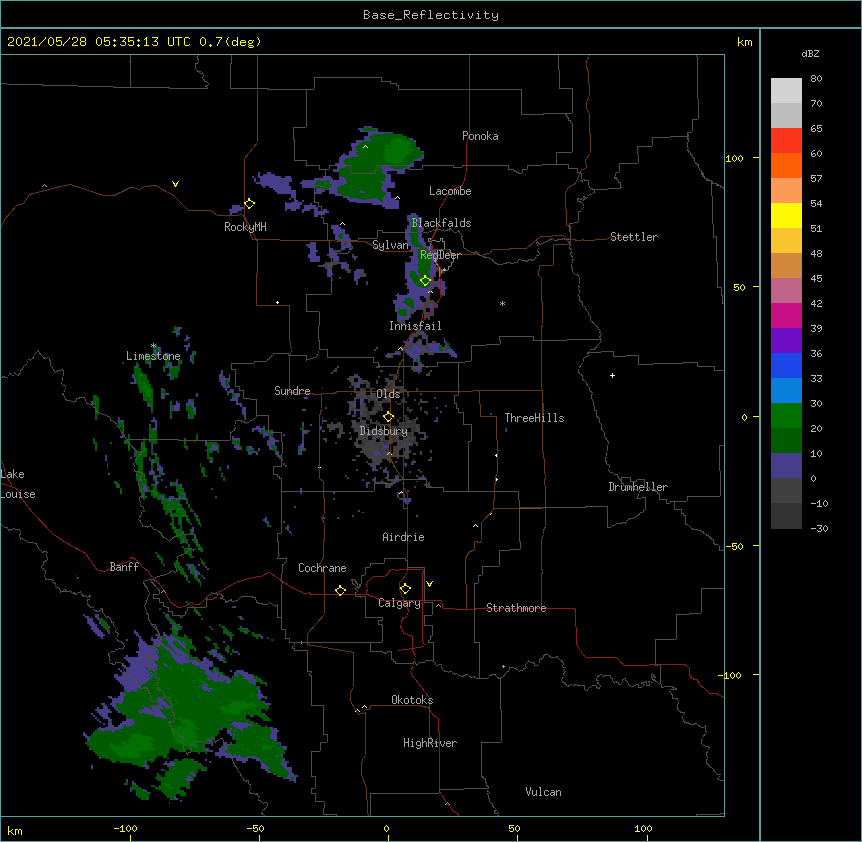The width and height of the screenshot is (862, 842).
Task: Click the ThreeHills city label
Action: point(534,418)
